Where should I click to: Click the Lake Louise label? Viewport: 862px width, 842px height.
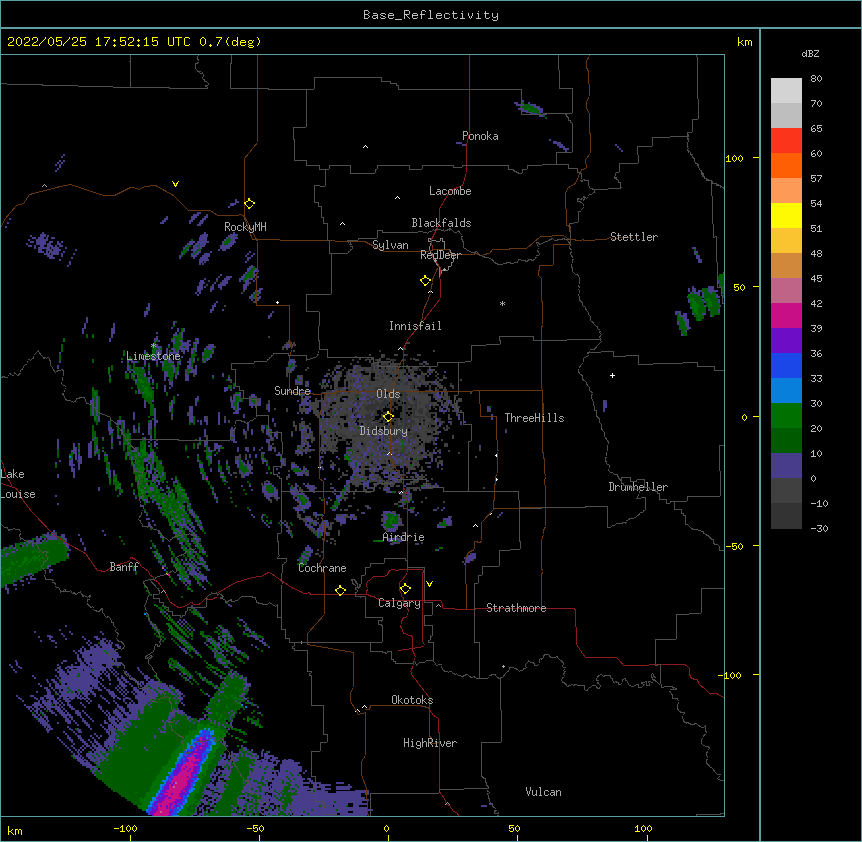(x=18, y=484)
